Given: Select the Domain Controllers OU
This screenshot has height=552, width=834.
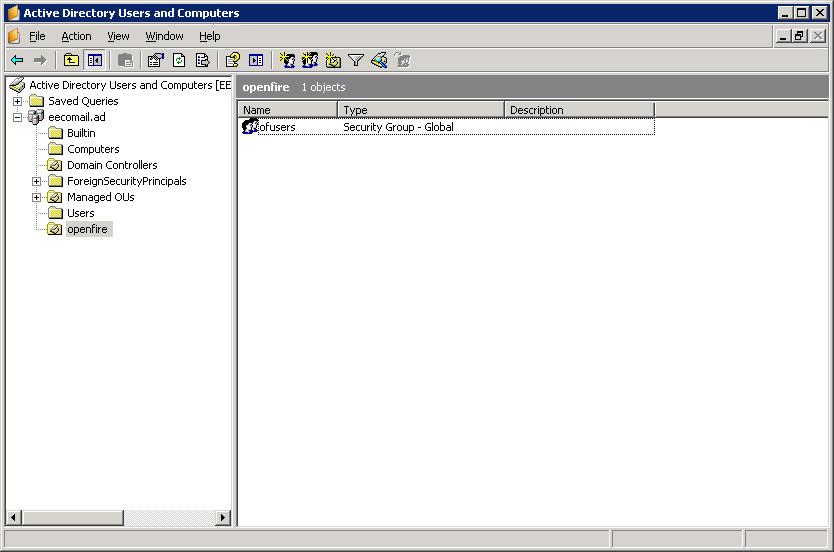Looking at the screenshot, I should tap(112, 165).
